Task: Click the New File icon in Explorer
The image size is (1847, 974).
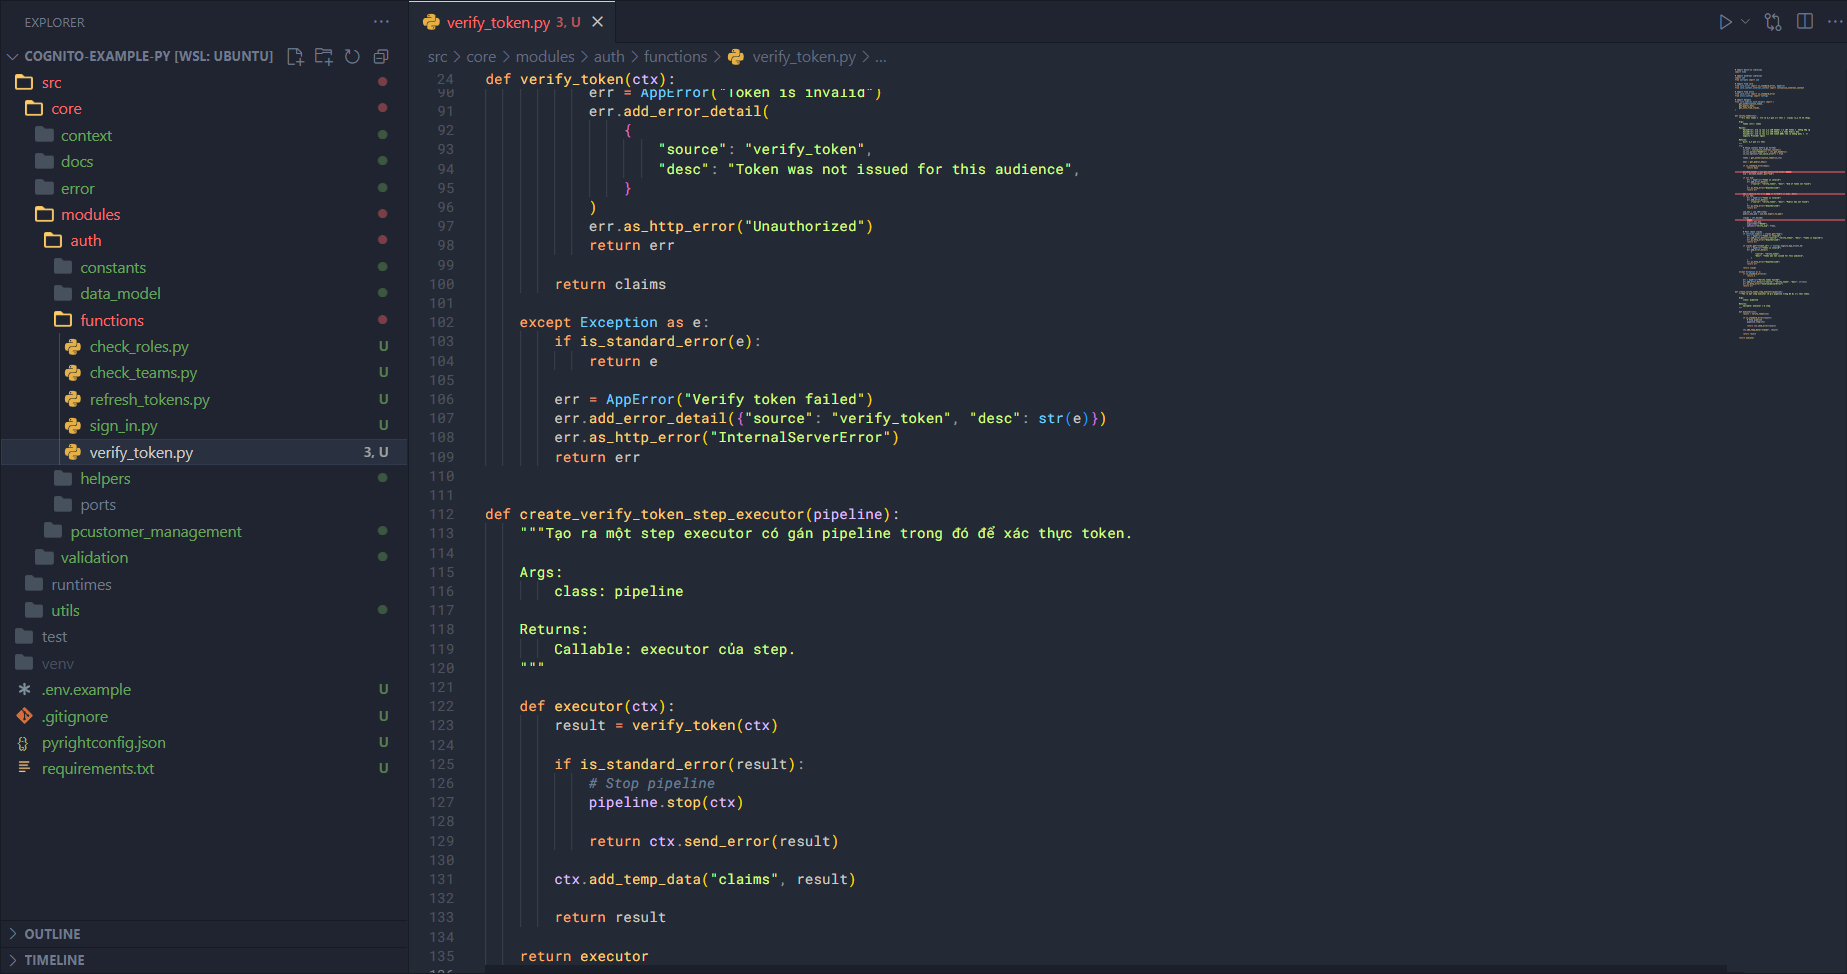Action: click(x=295, y=57)
